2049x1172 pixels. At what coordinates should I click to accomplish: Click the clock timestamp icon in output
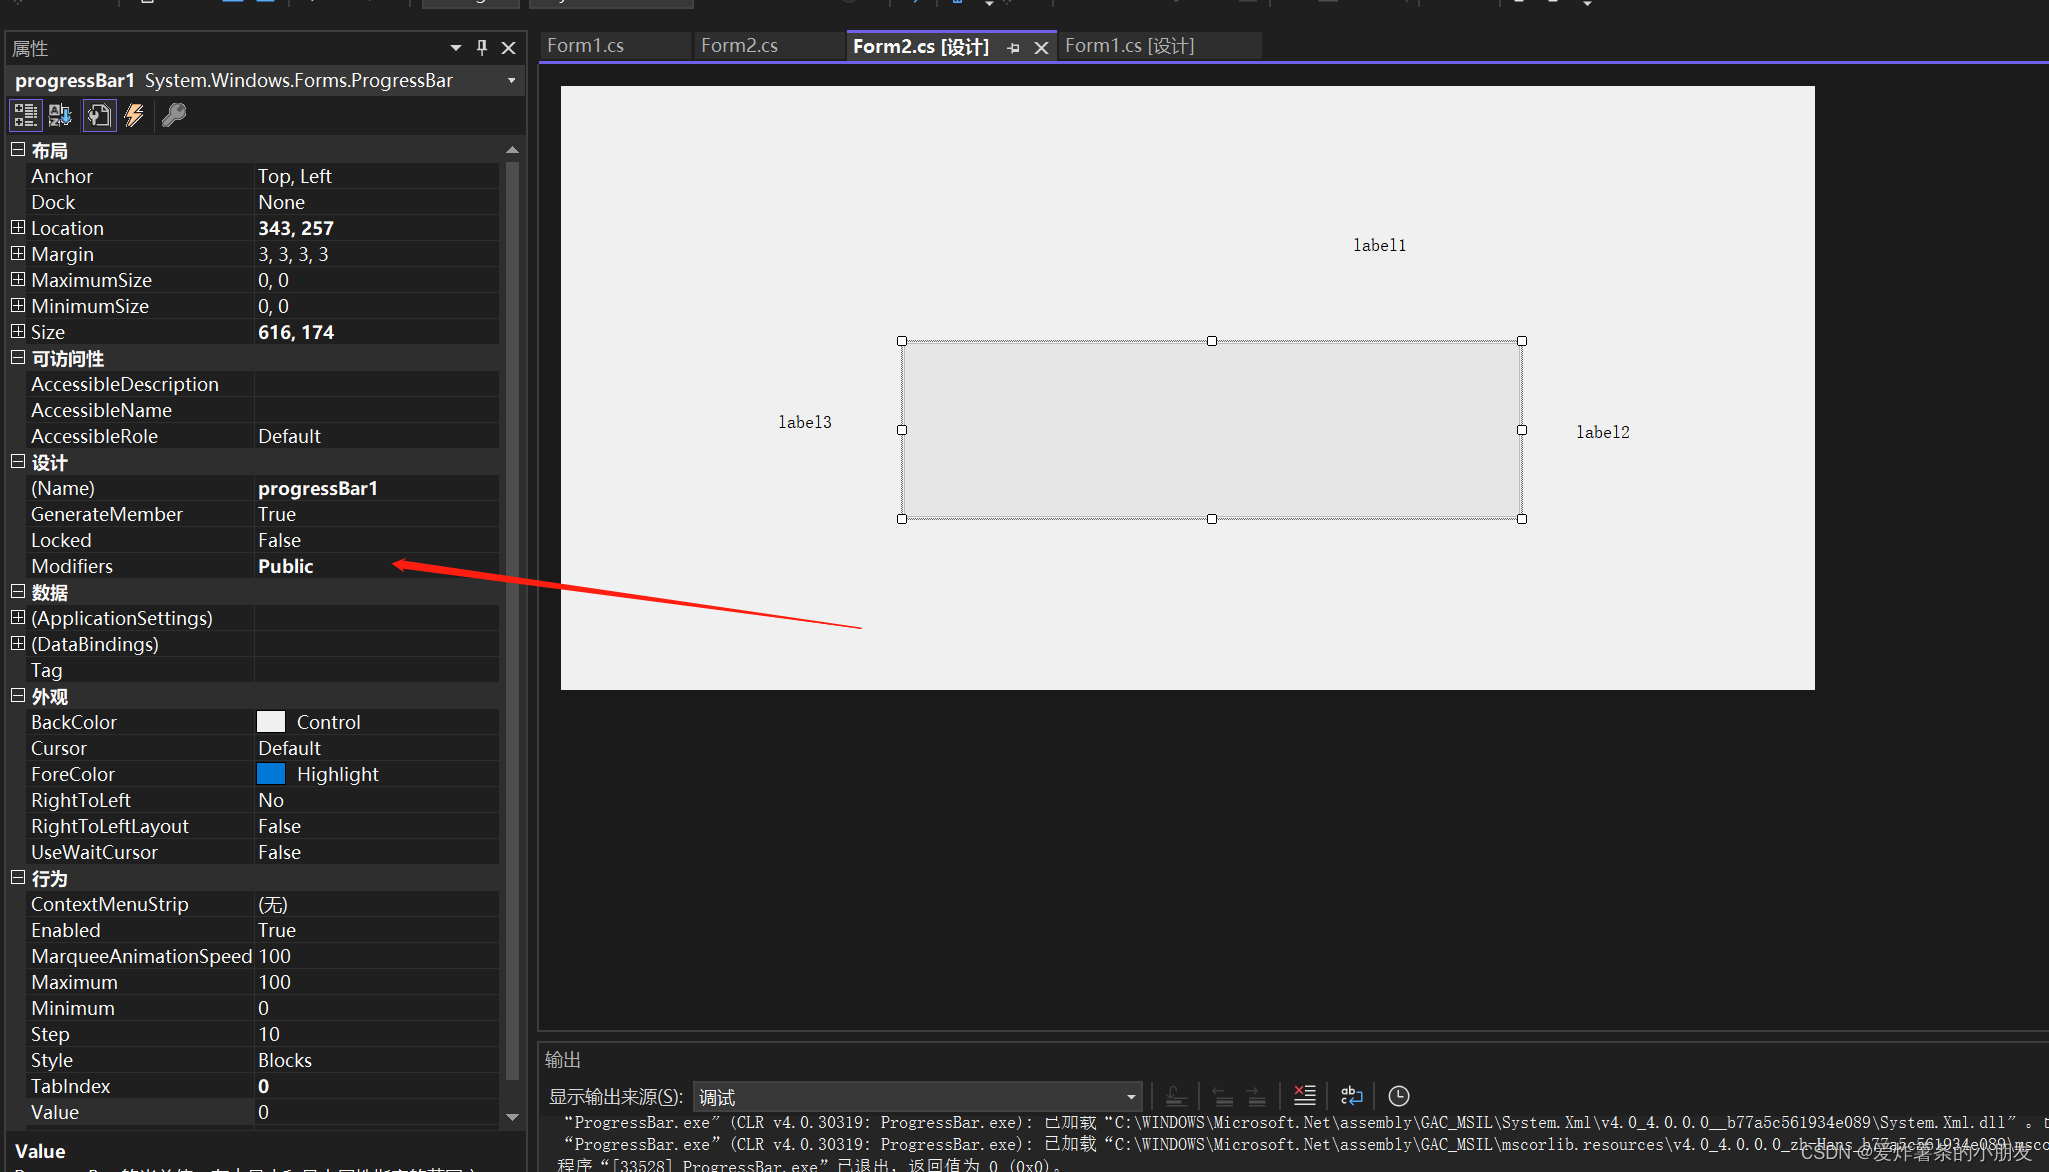pos(1398,1096)
